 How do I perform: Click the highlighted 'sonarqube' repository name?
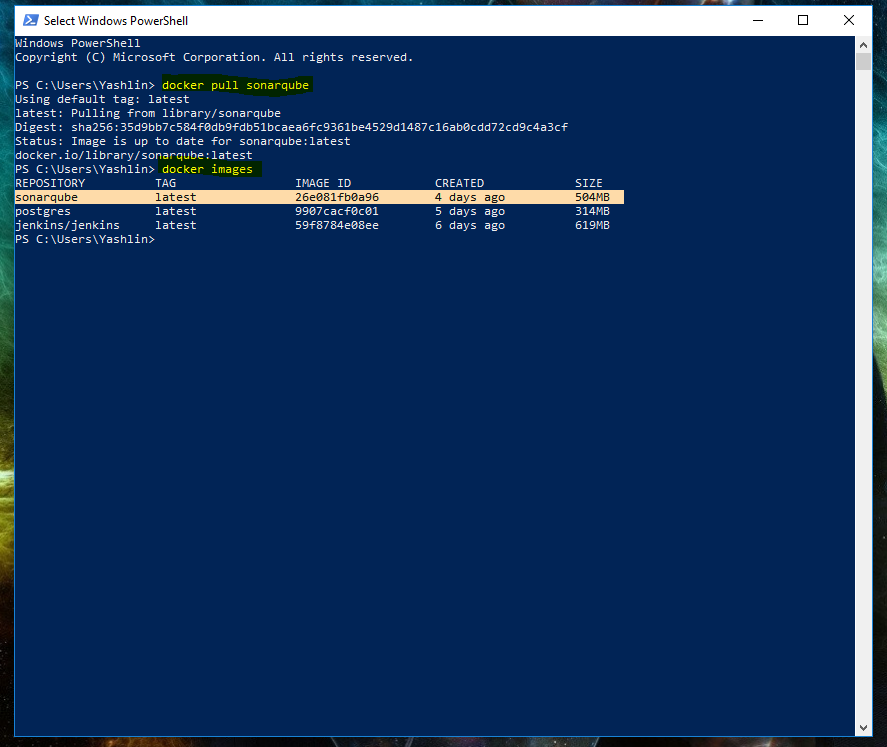pyautogui.click(x=46, y=197)
